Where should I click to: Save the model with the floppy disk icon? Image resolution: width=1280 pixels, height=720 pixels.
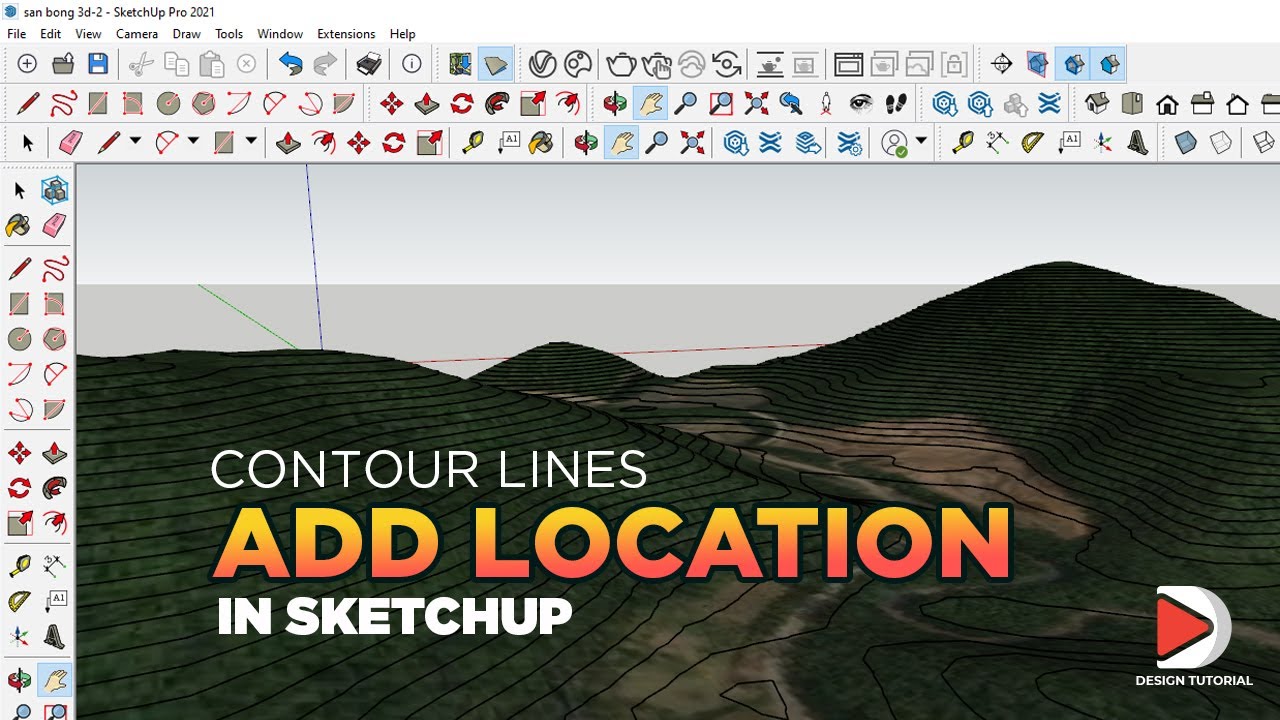(97, 65)
